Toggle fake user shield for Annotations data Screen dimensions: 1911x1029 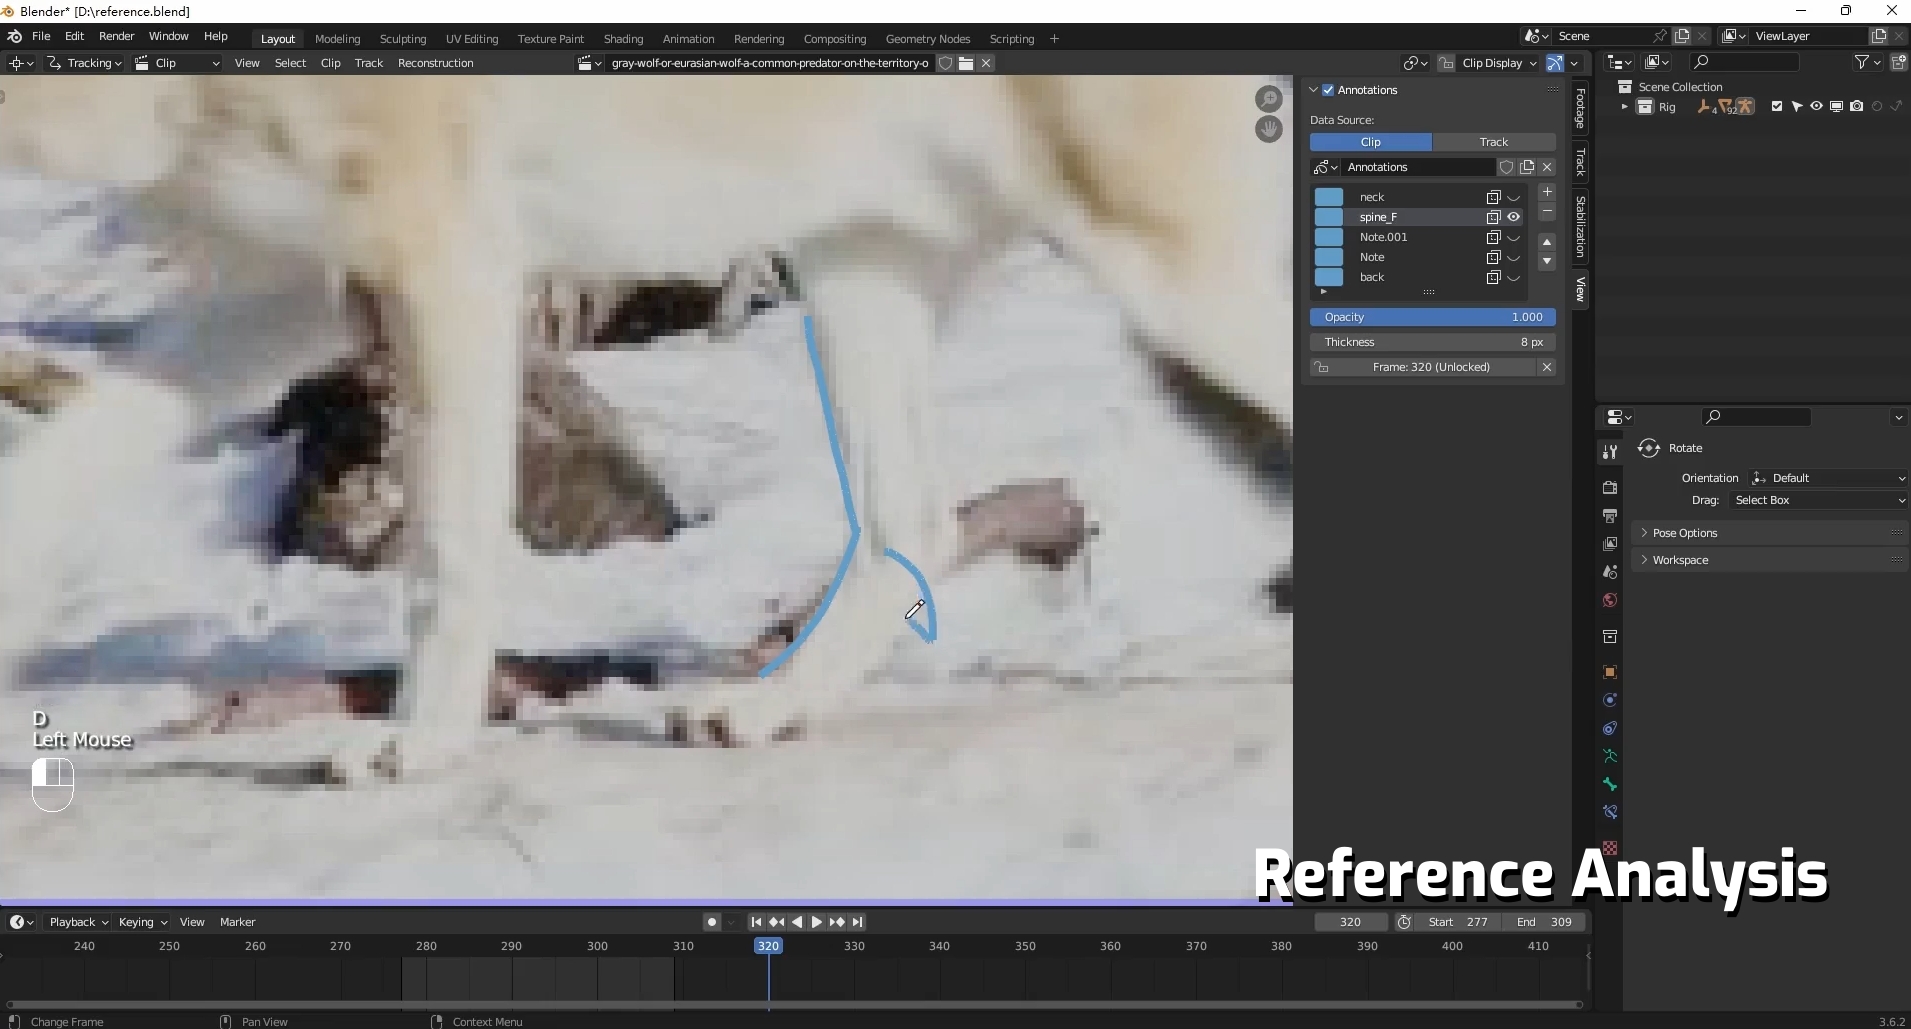tap(1506, 167)
